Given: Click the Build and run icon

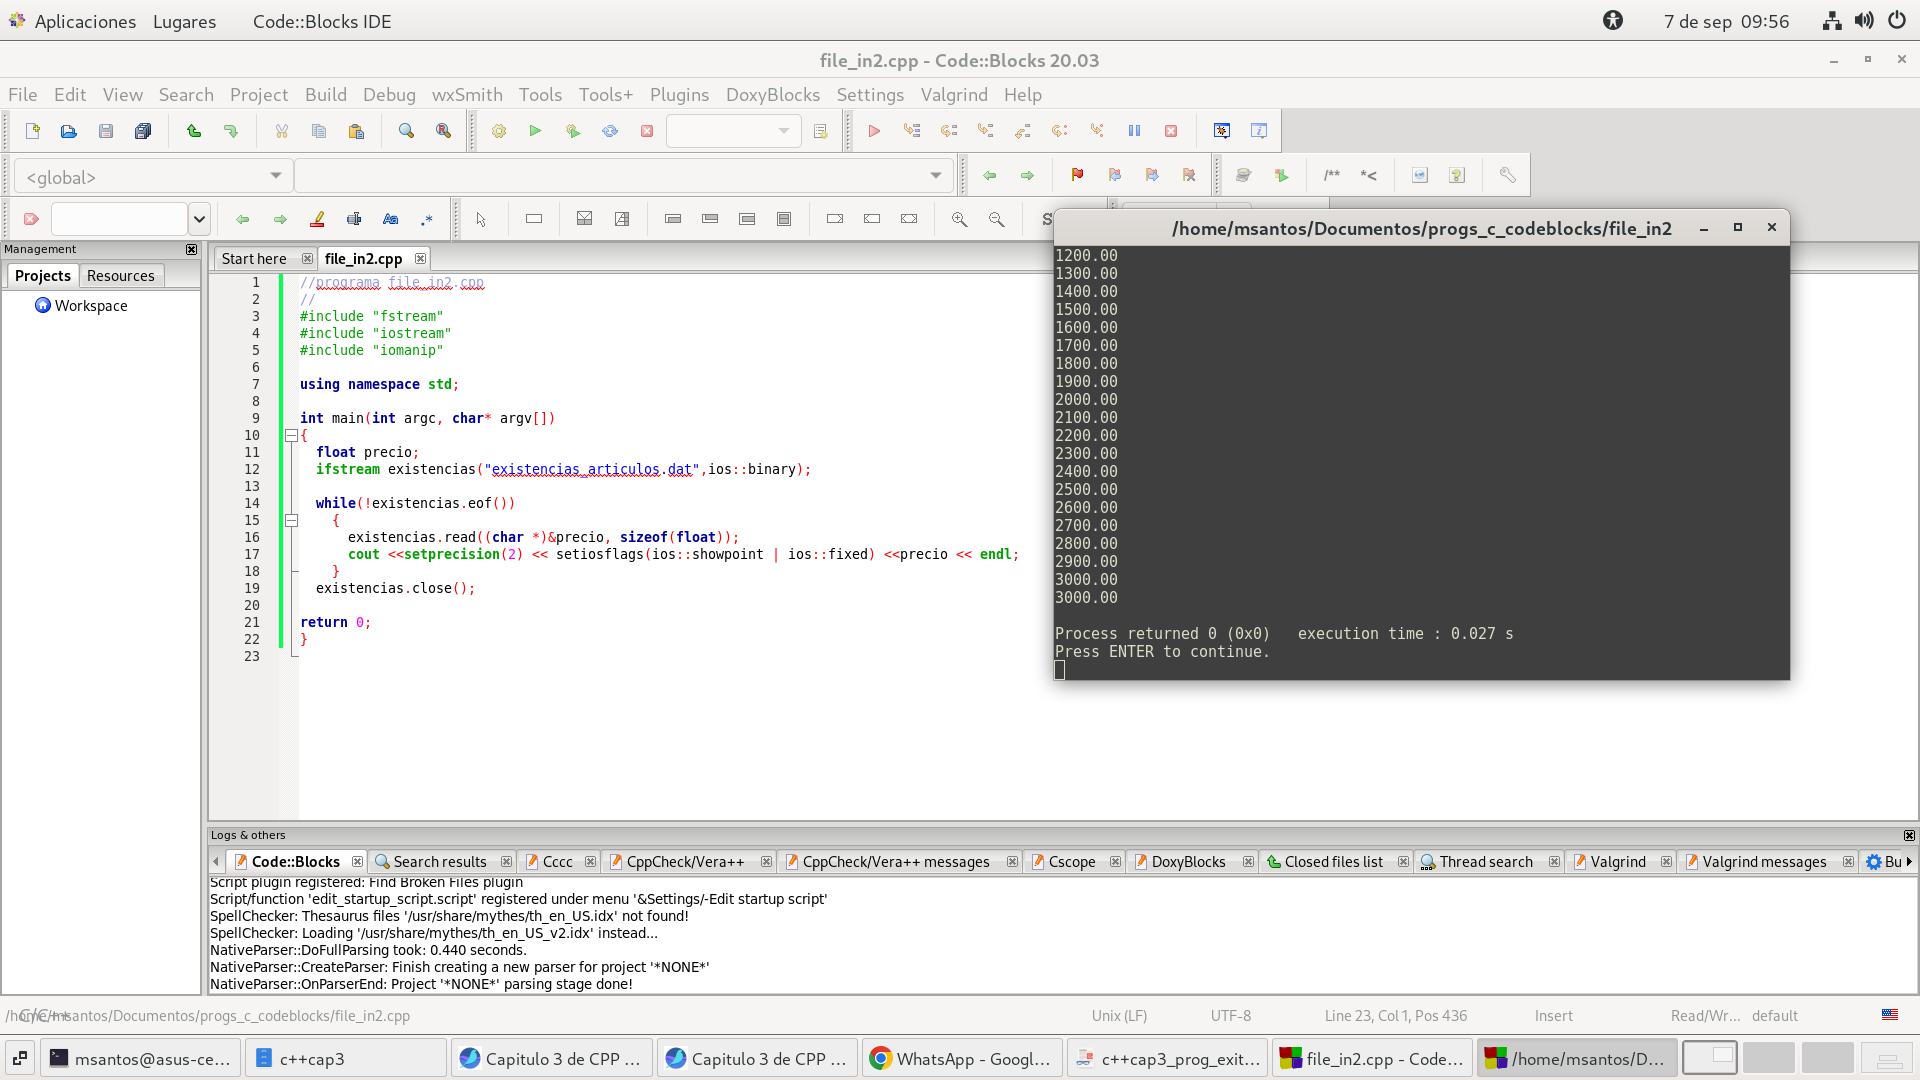Looking at the screenshot, I should point(573,131).
